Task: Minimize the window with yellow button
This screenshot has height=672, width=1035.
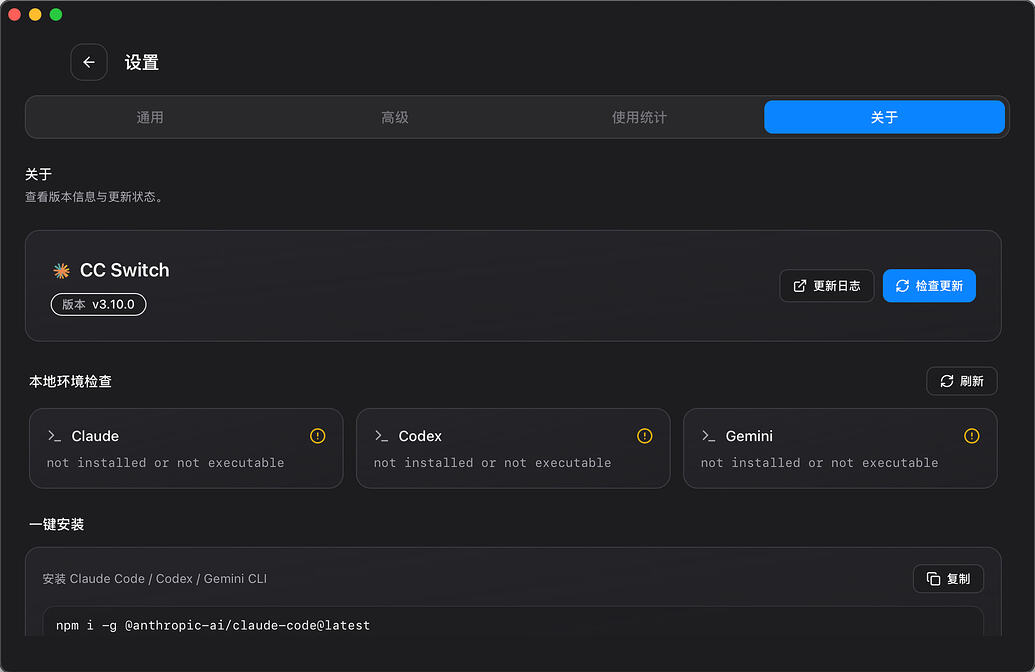Action: click(35, 15)
